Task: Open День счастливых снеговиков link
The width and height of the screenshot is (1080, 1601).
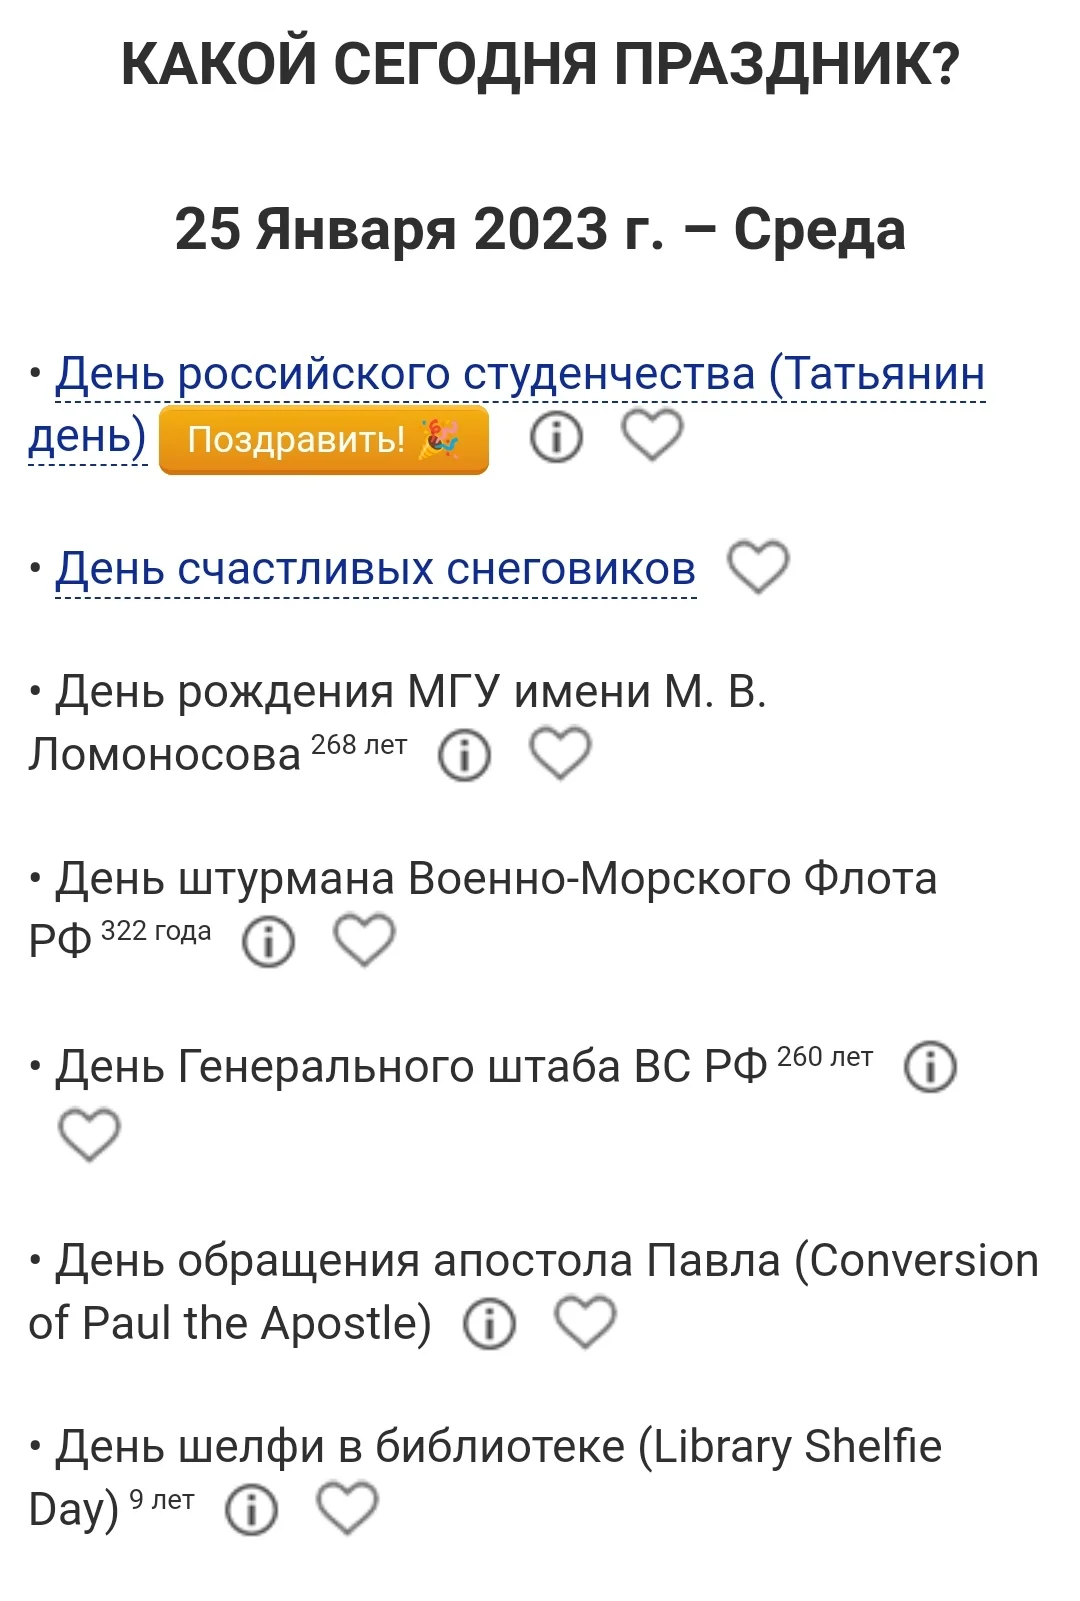Action: (375, 569)
